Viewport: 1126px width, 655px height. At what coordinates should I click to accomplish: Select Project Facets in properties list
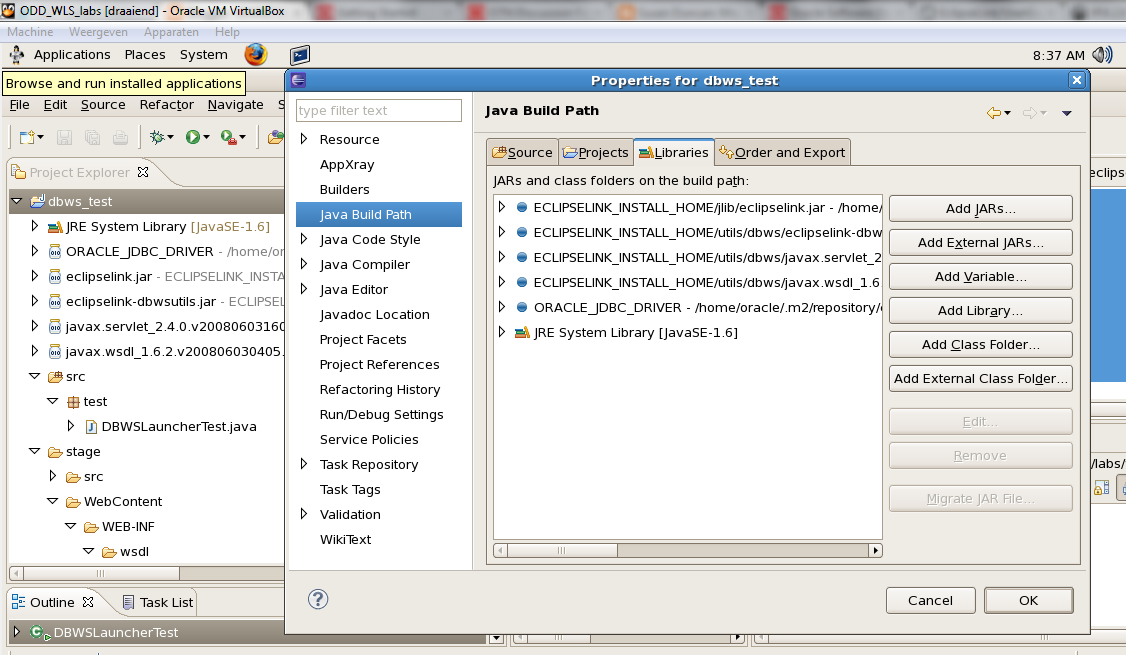(363, 340)
